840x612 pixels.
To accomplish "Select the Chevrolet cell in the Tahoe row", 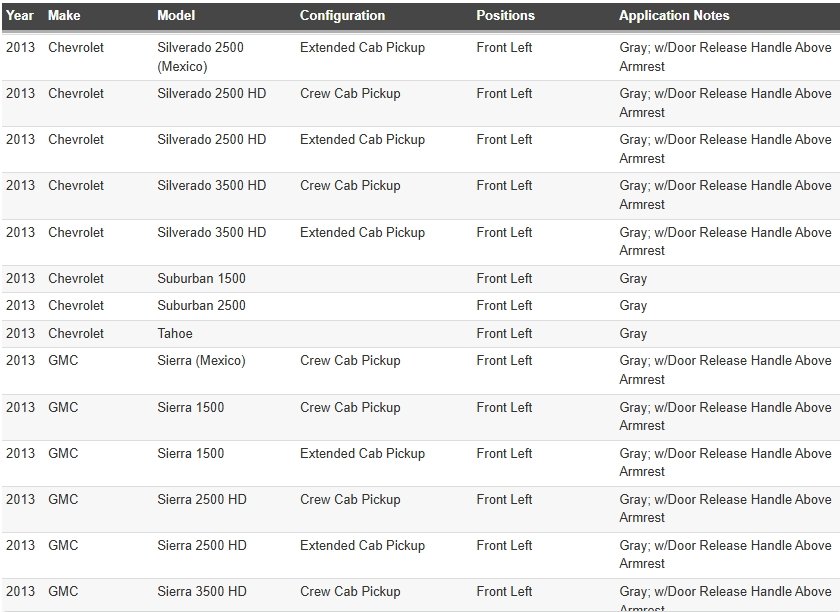I will pos(76,334).
